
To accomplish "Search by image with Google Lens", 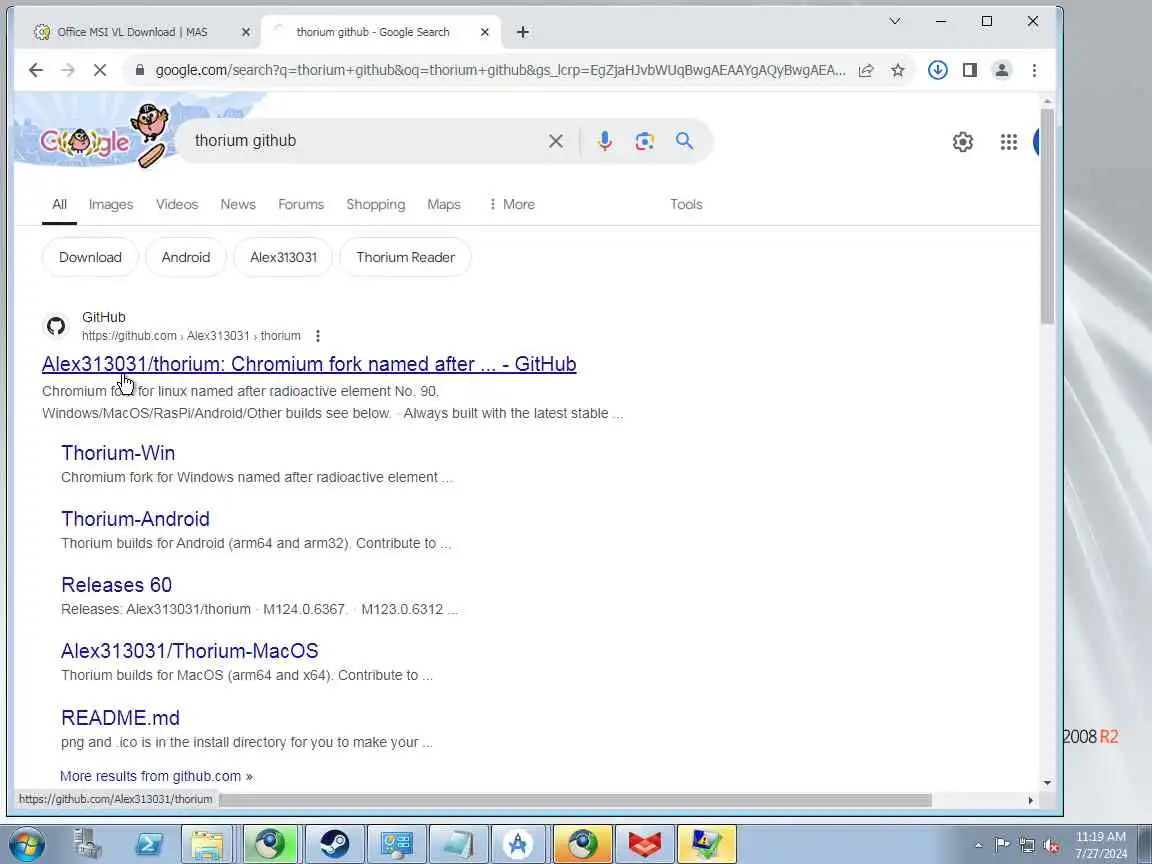I will 644,141.
